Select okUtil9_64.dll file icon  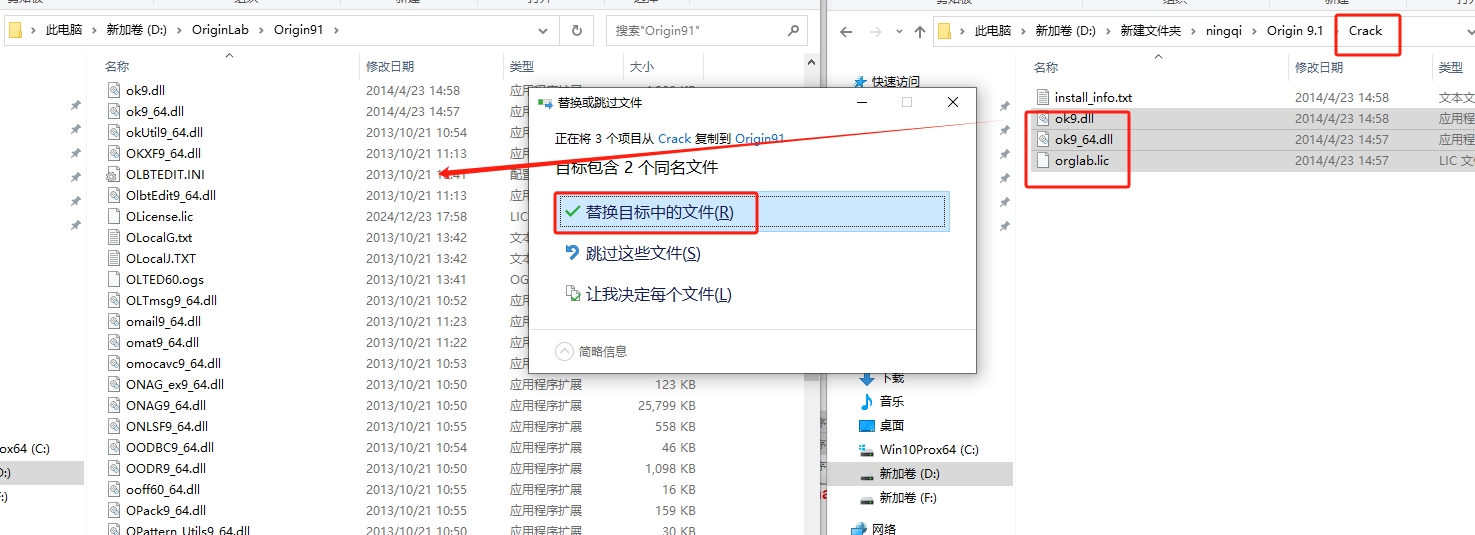[114, 132]
